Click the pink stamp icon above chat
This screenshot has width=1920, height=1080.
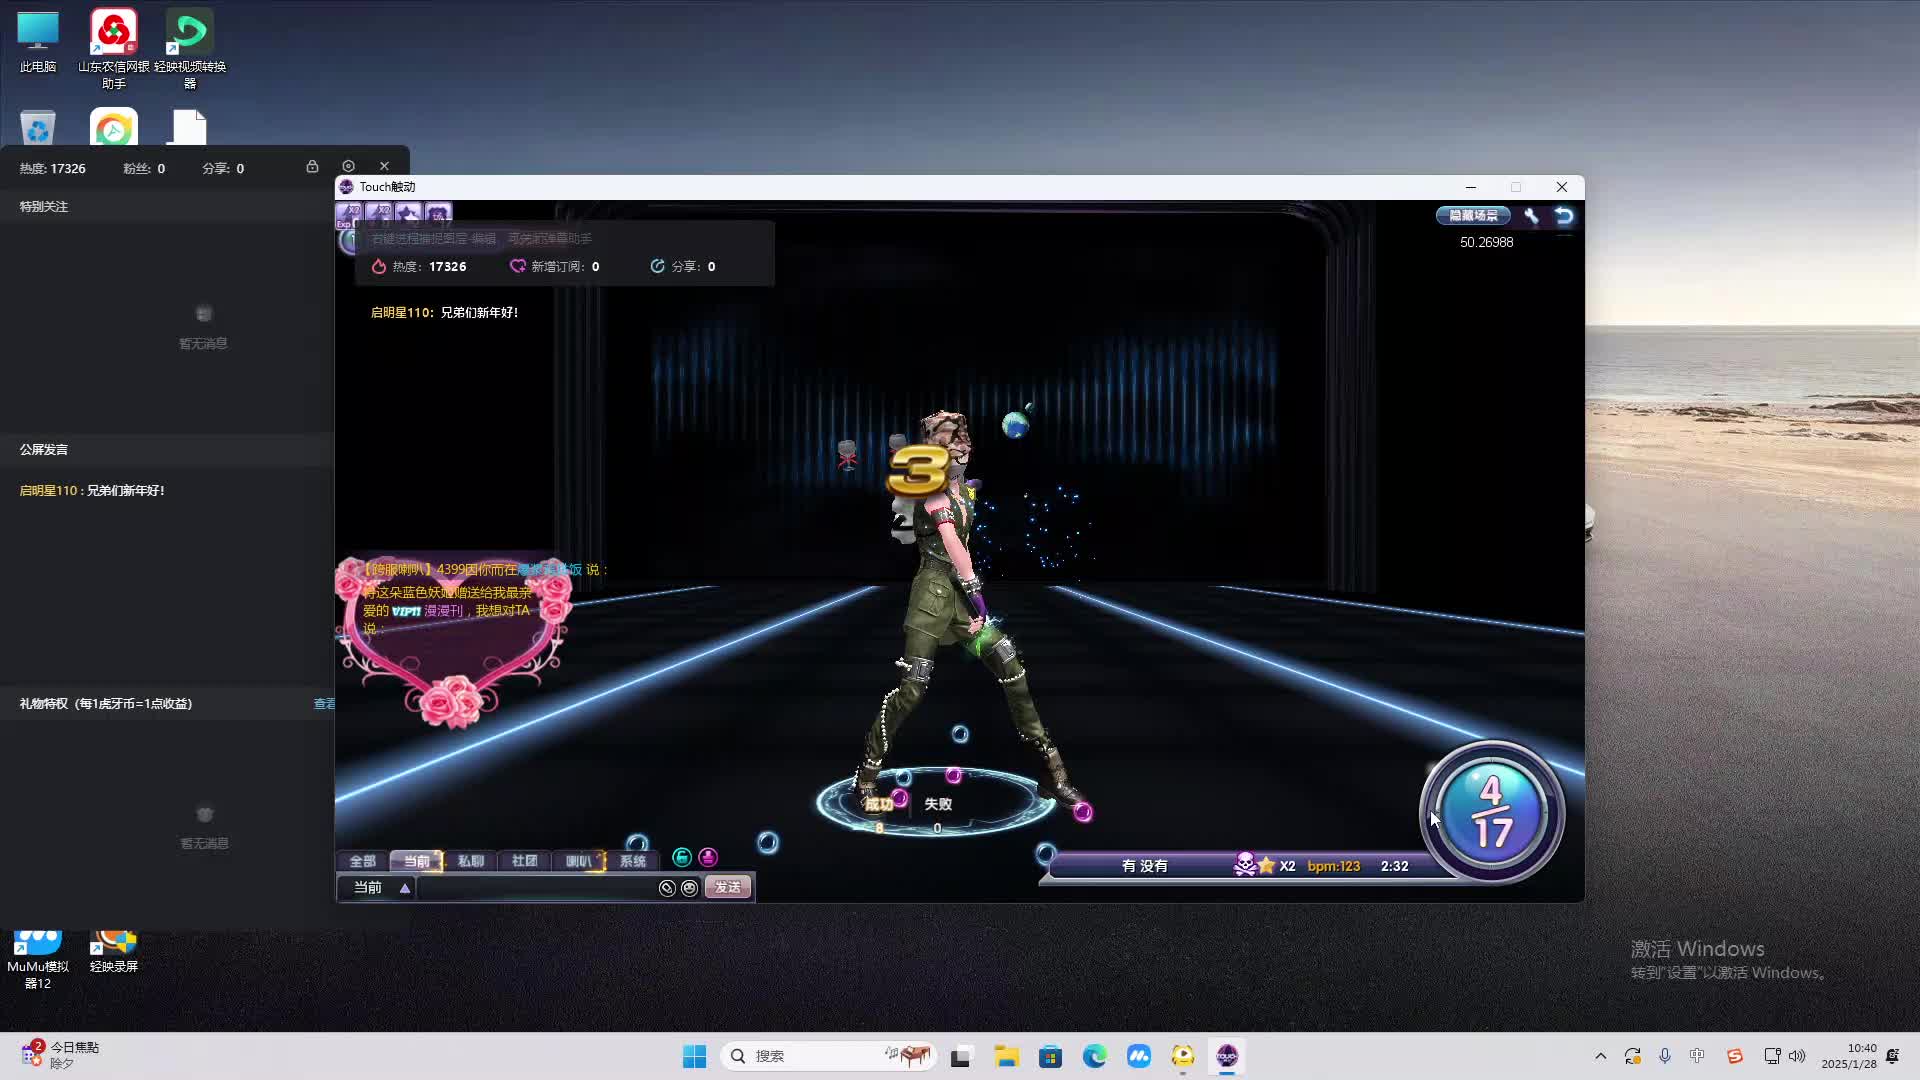coord(708,857)
